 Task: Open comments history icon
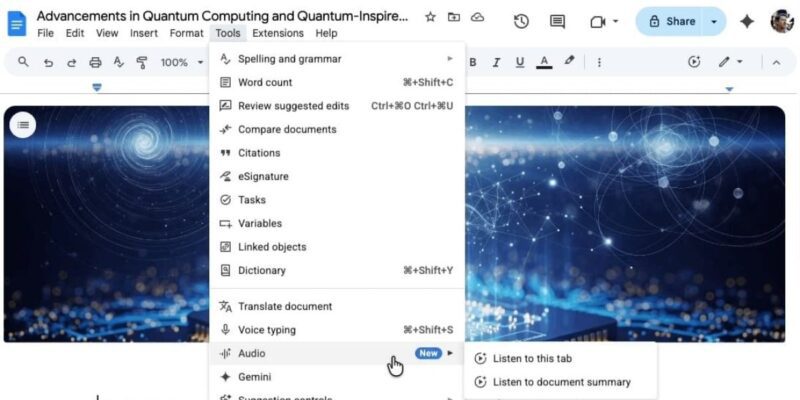pos(557,21)
